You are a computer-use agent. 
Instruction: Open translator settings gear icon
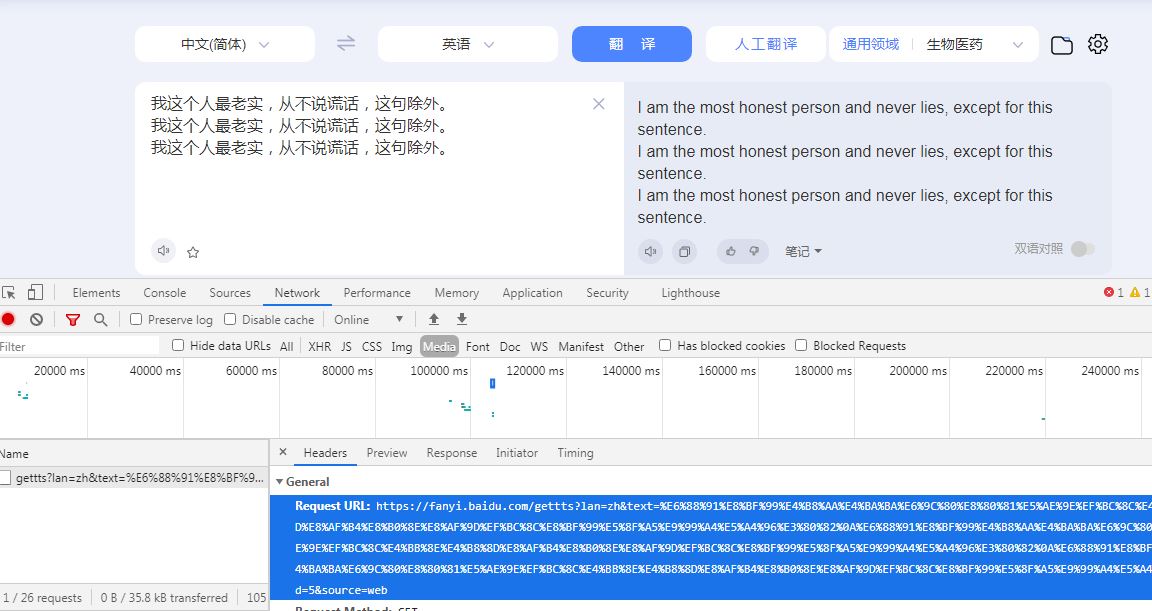point(1098,44)
